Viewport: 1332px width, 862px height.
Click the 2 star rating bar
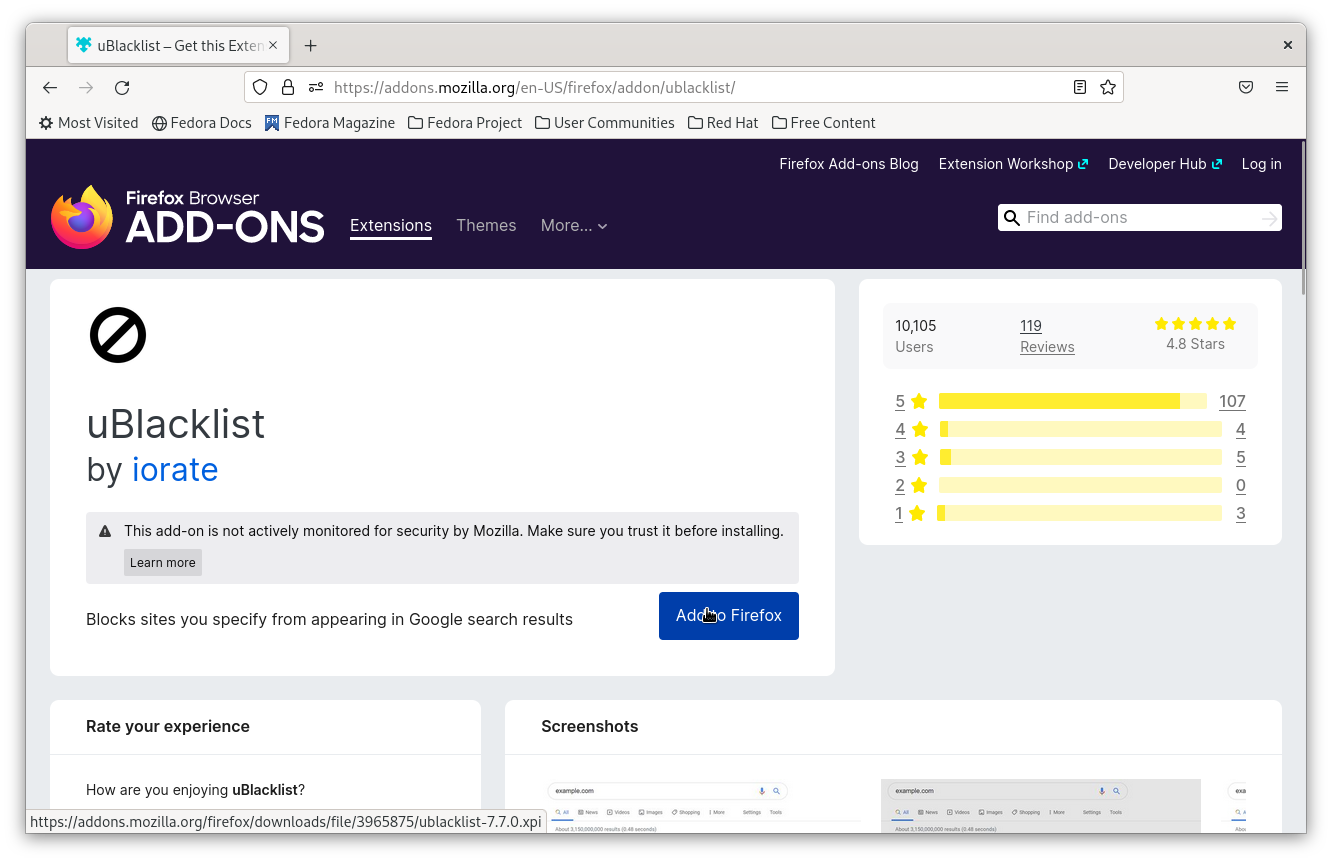(x=1080, y=485)
